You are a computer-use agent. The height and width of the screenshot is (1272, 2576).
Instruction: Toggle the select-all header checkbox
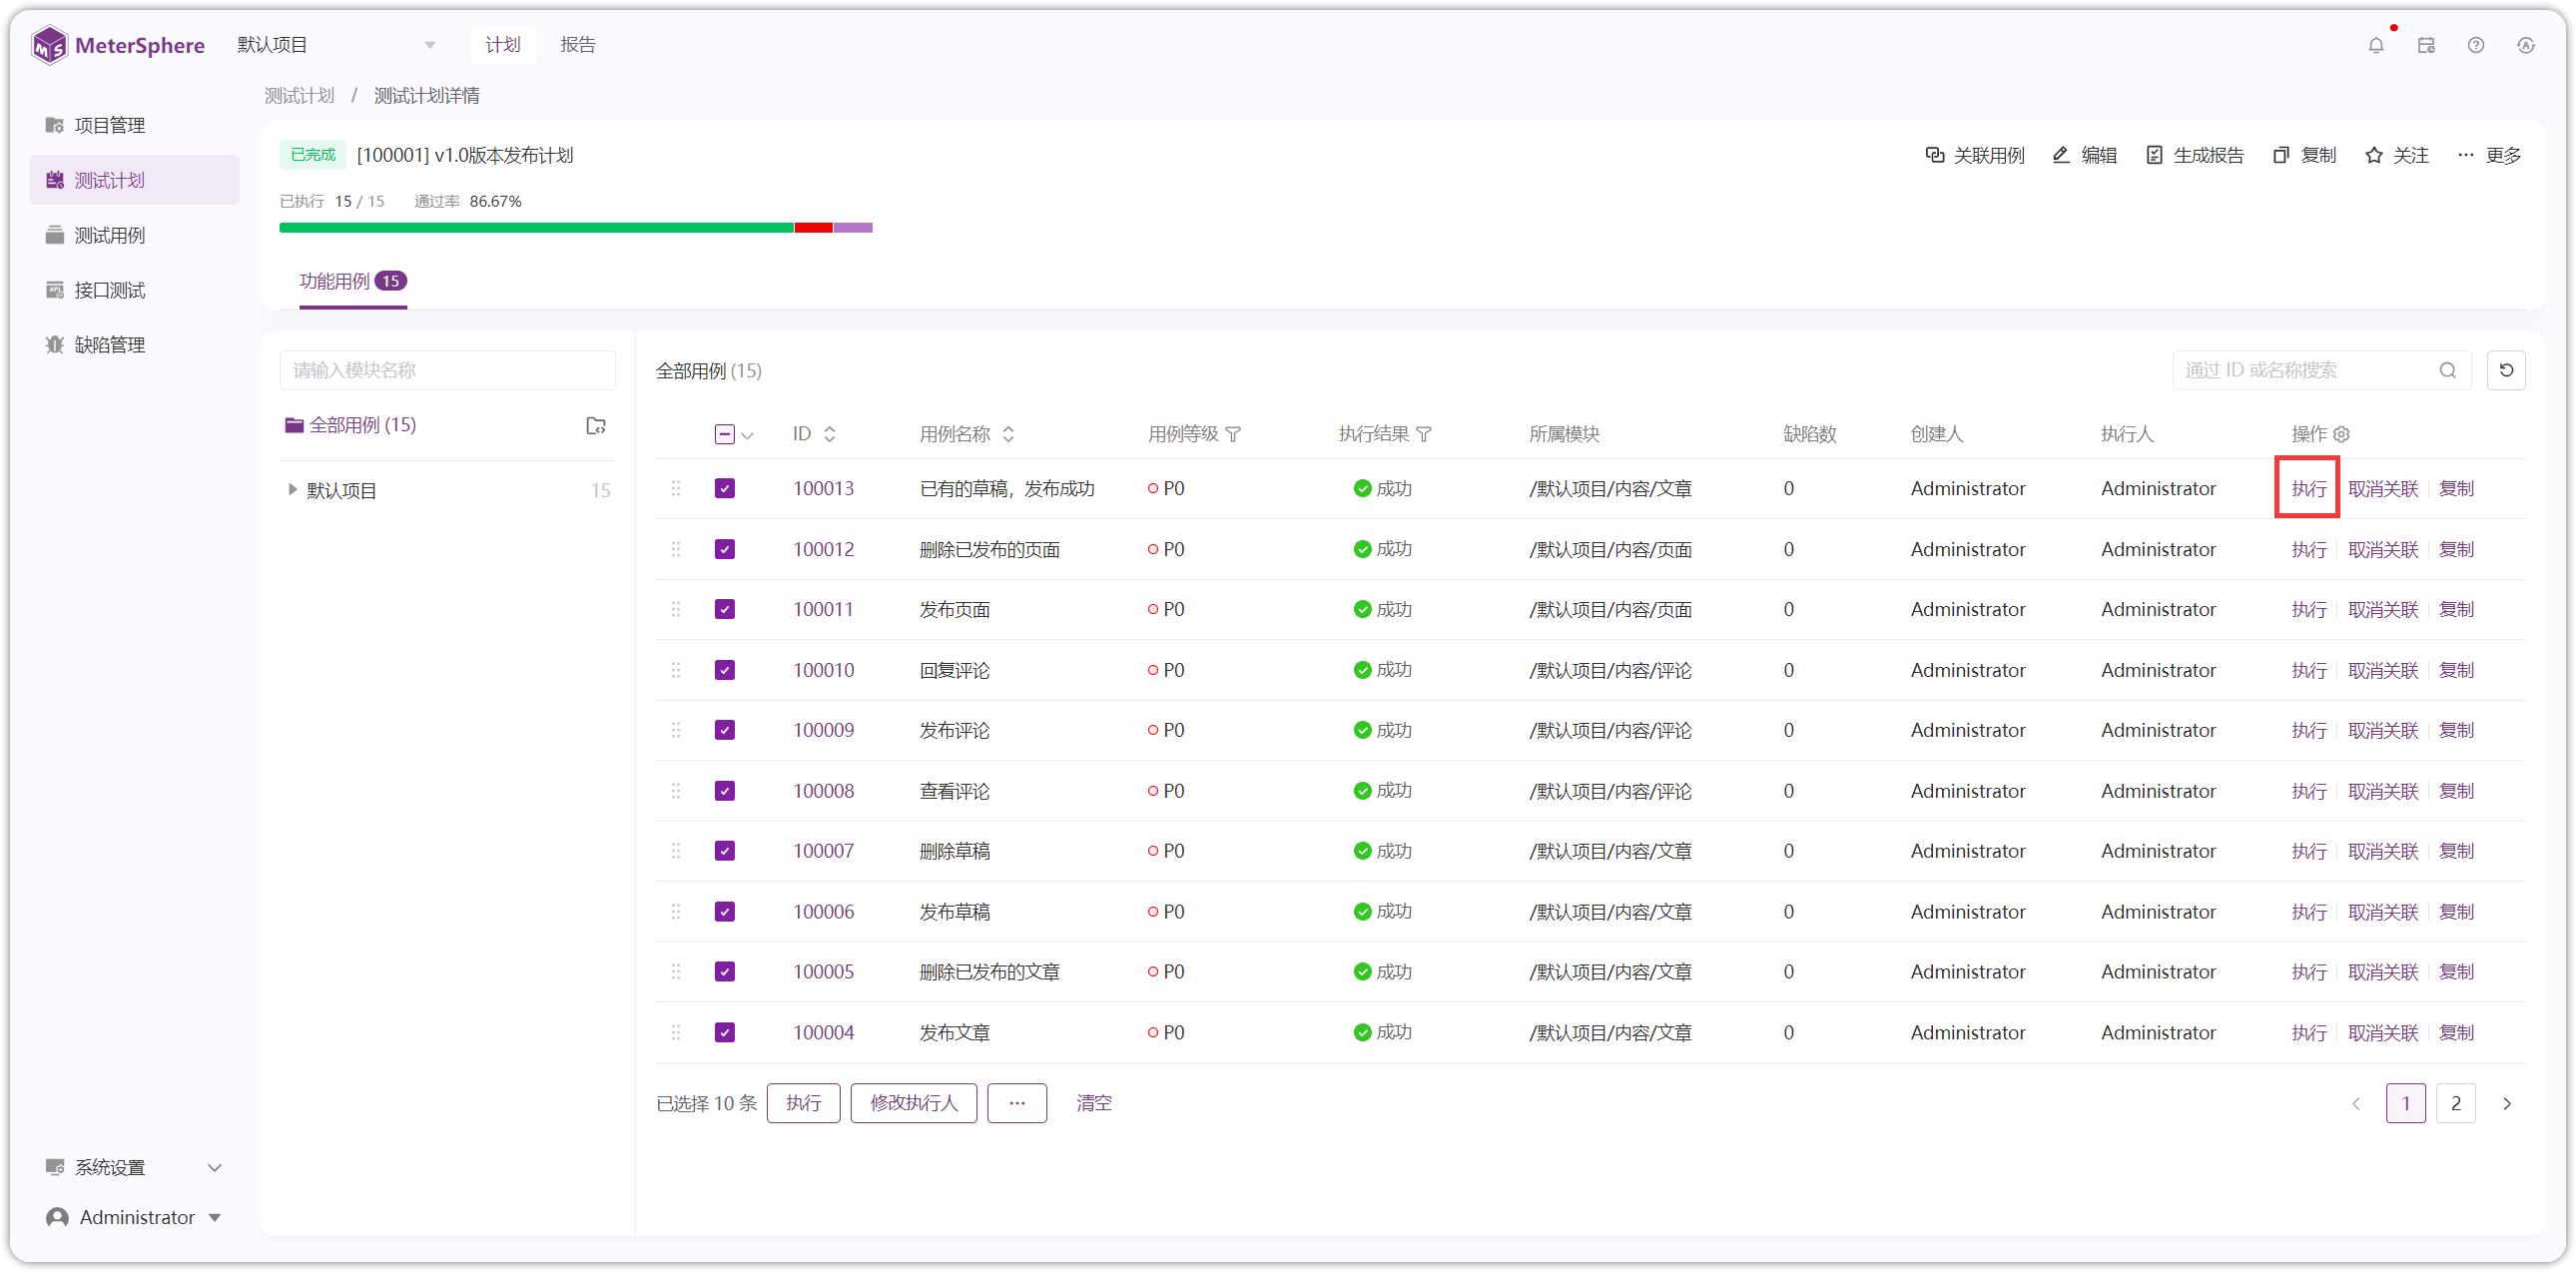coord(725,434)
